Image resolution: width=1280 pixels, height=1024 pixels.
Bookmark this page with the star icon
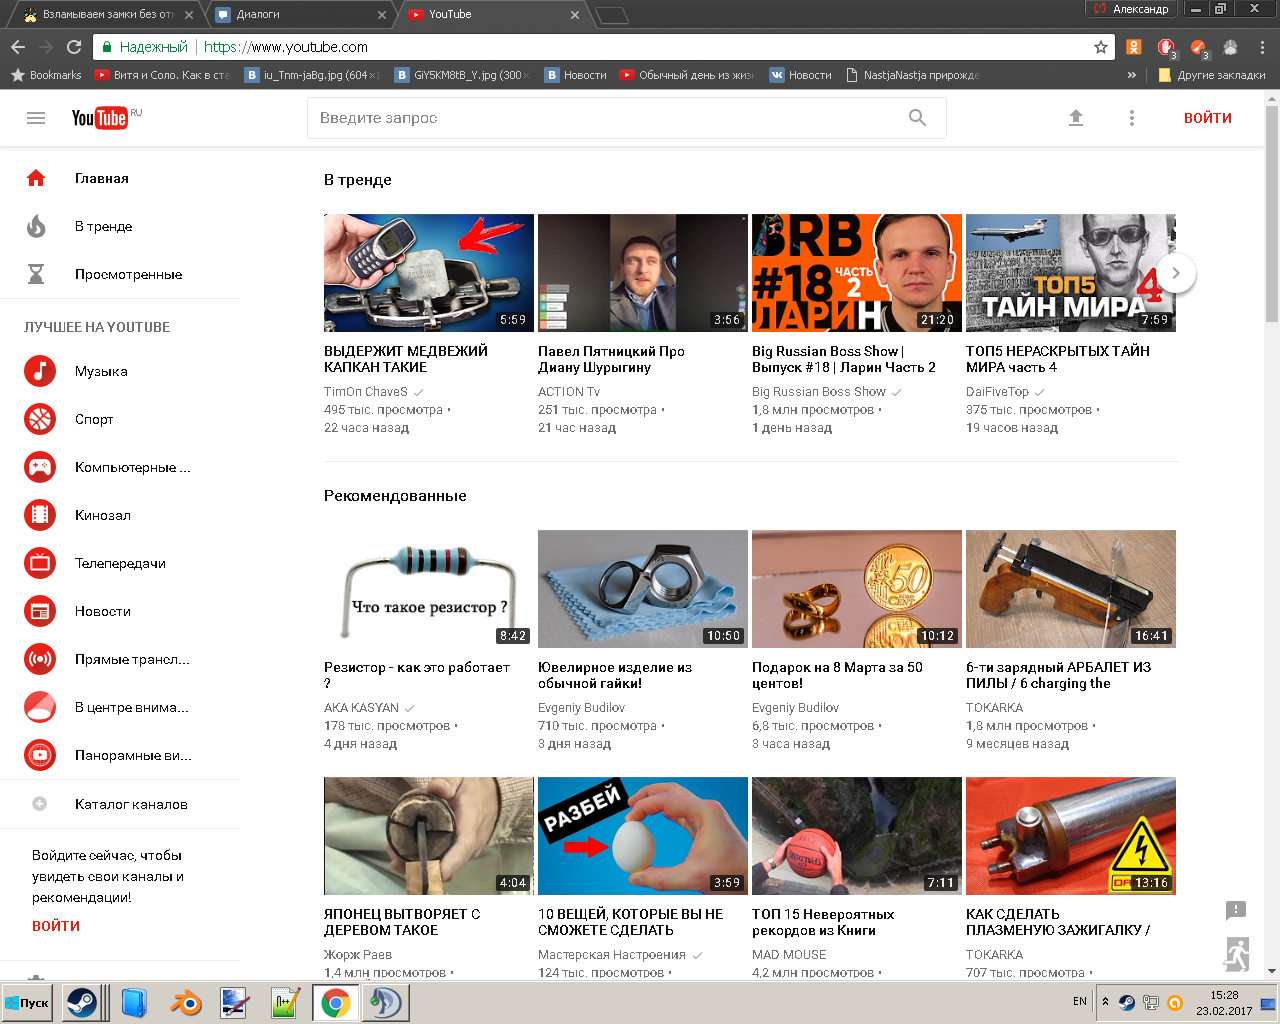[1101, 47]
